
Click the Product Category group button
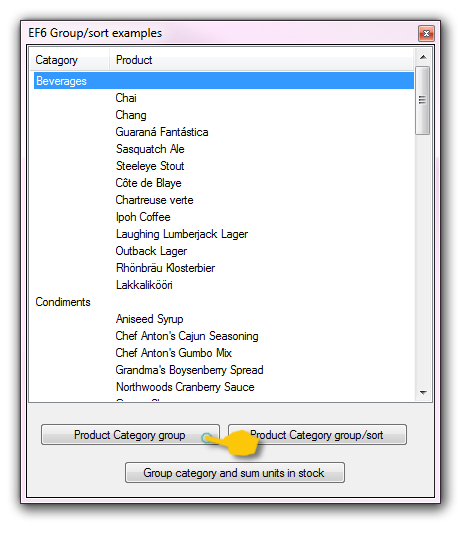click(130, 434)
